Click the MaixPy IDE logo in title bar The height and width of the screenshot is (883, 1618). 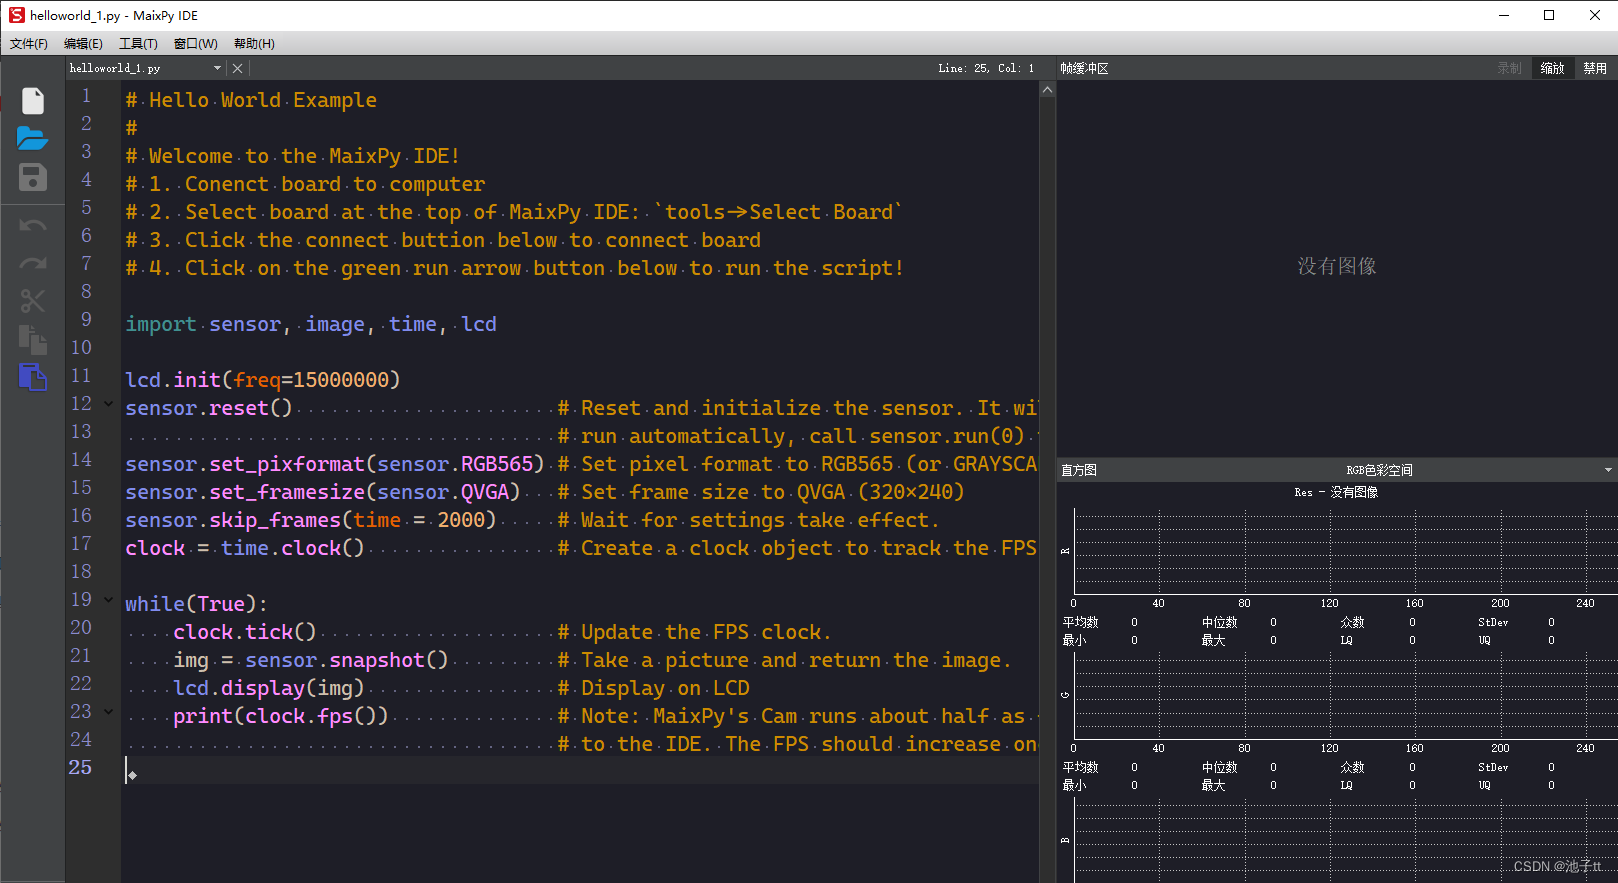[x=16, y=15]
